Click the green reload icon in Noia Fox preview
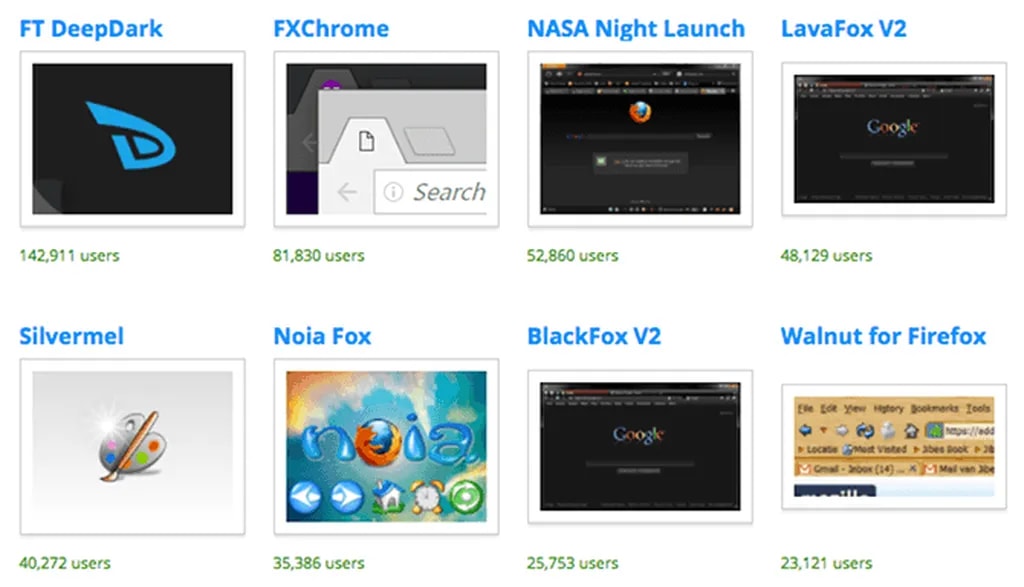Image resolution: width=1024 pixels, height=587 pixels. [x=463, y=497]
